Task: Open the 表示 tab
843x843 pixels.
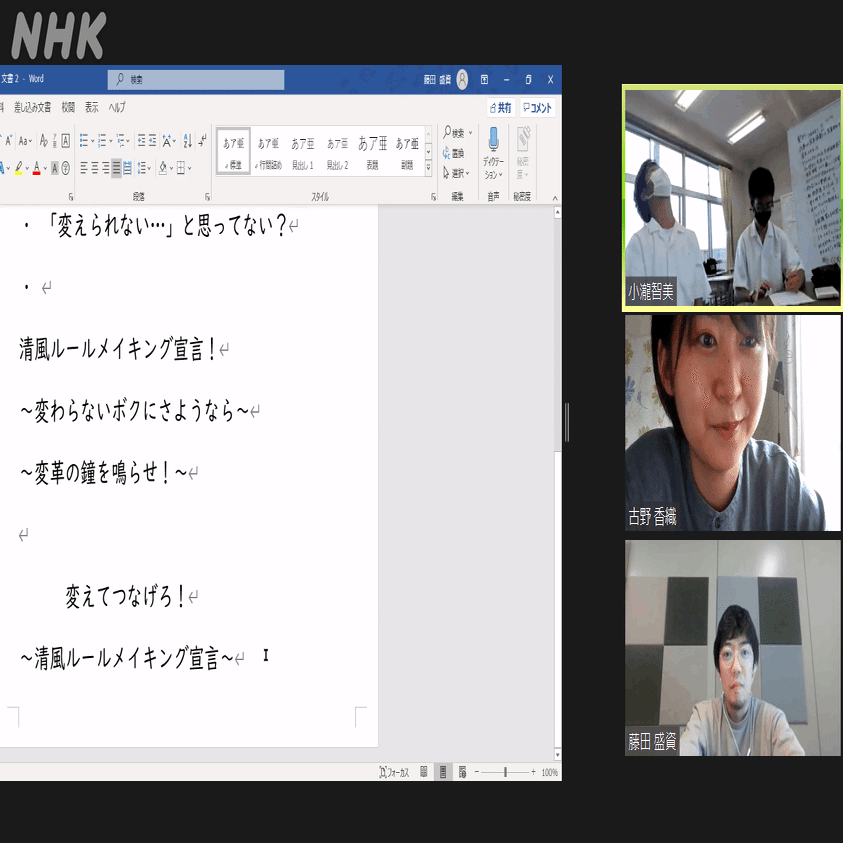Action: 92,108
